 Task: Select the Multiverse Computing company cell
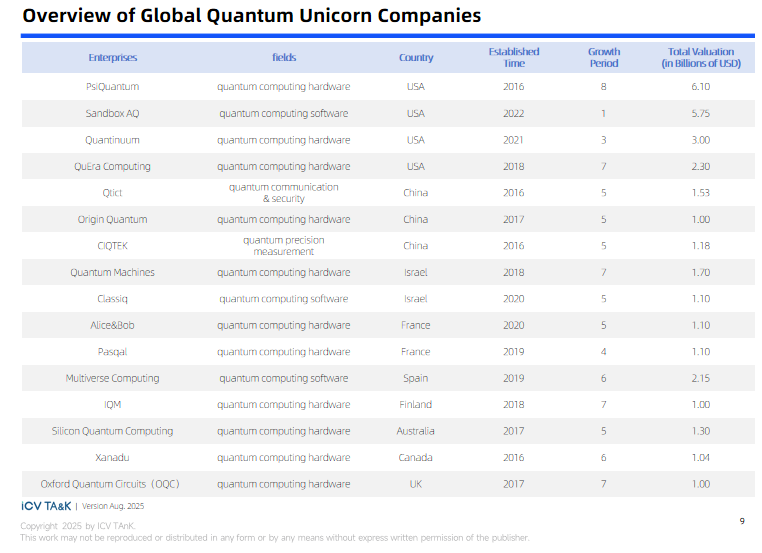point(113,379)
